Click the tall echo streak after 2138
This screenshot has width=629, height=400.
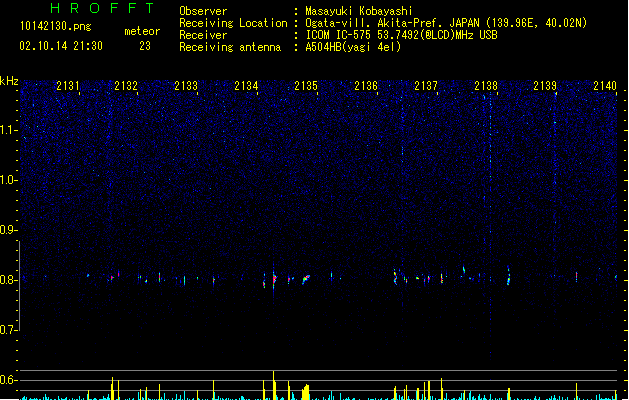coord(508,275)
